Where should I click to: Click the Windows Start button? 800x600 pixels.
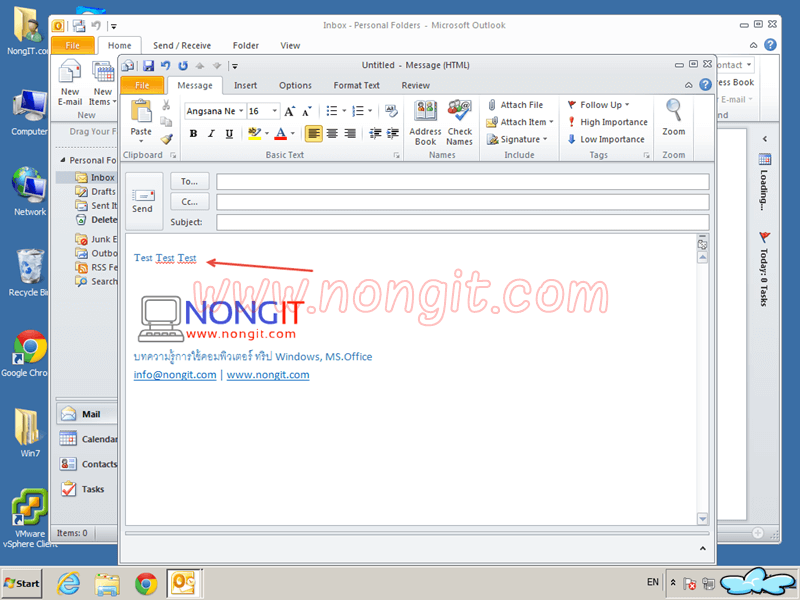pyautogui.click(x=22, y=584)
